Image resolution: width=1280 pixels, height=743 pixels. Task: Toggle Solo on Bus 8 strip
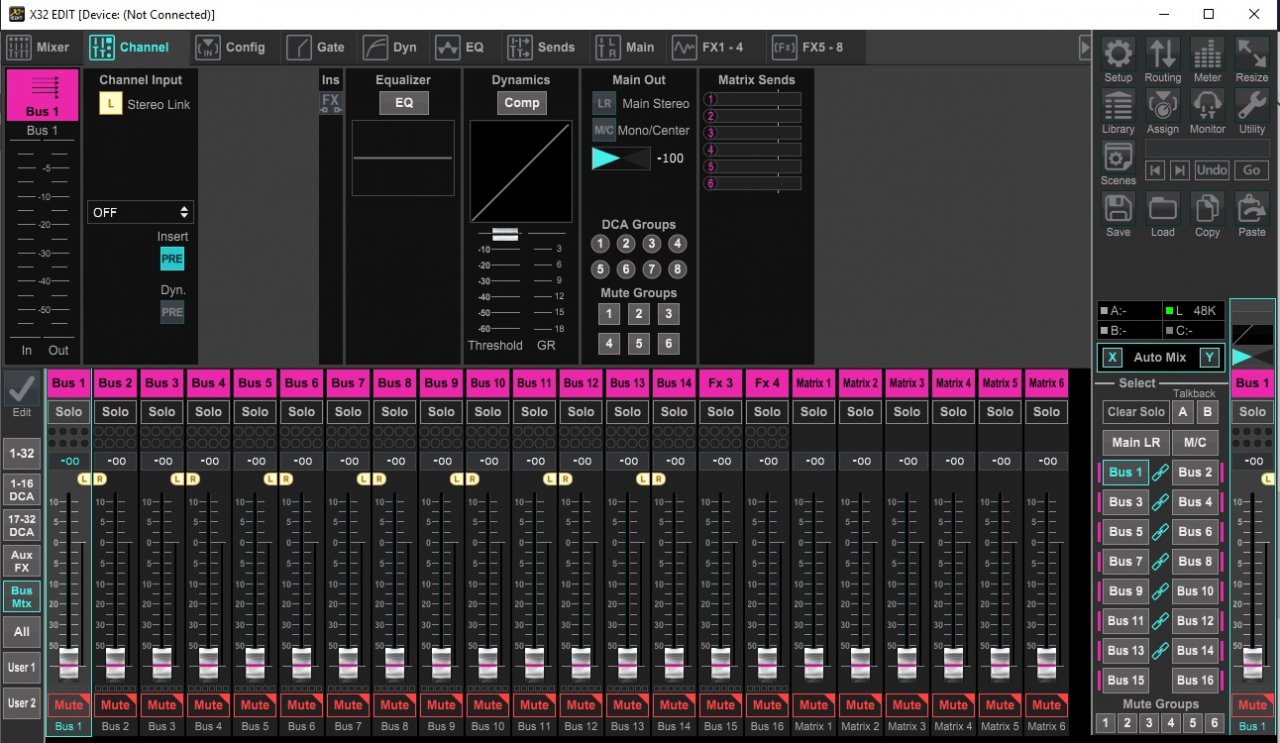pyautogui.click(x=395, y=412)
